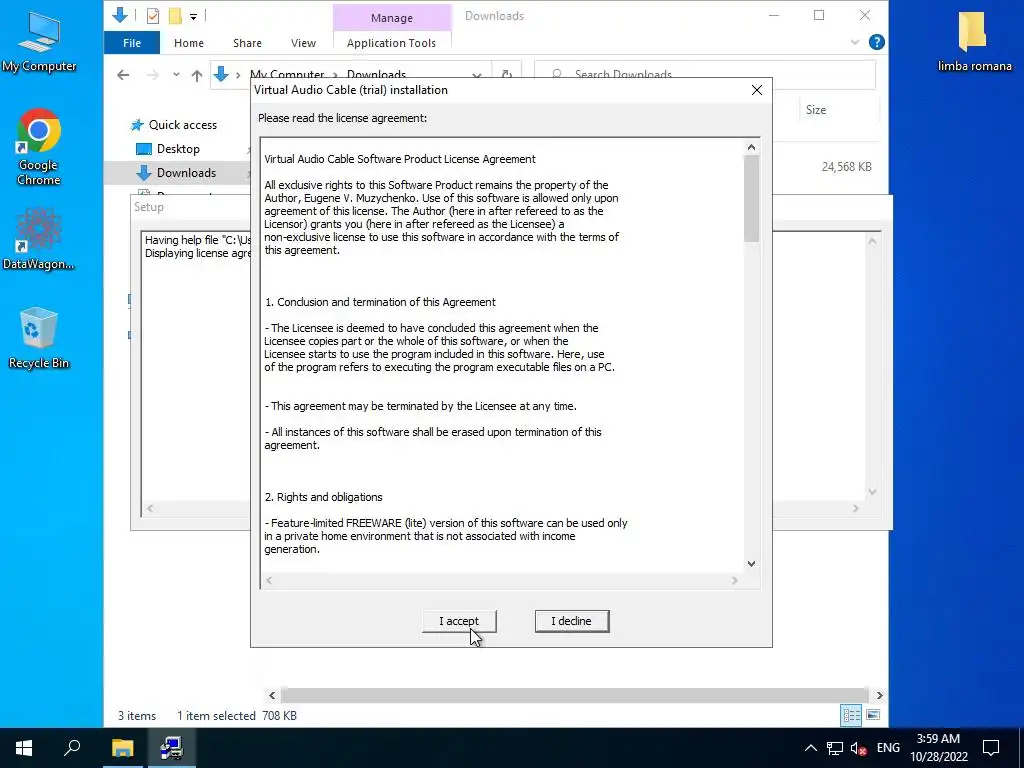Open Recycle Bin desktop icon

pyautogui.click(x=39, y=338)
